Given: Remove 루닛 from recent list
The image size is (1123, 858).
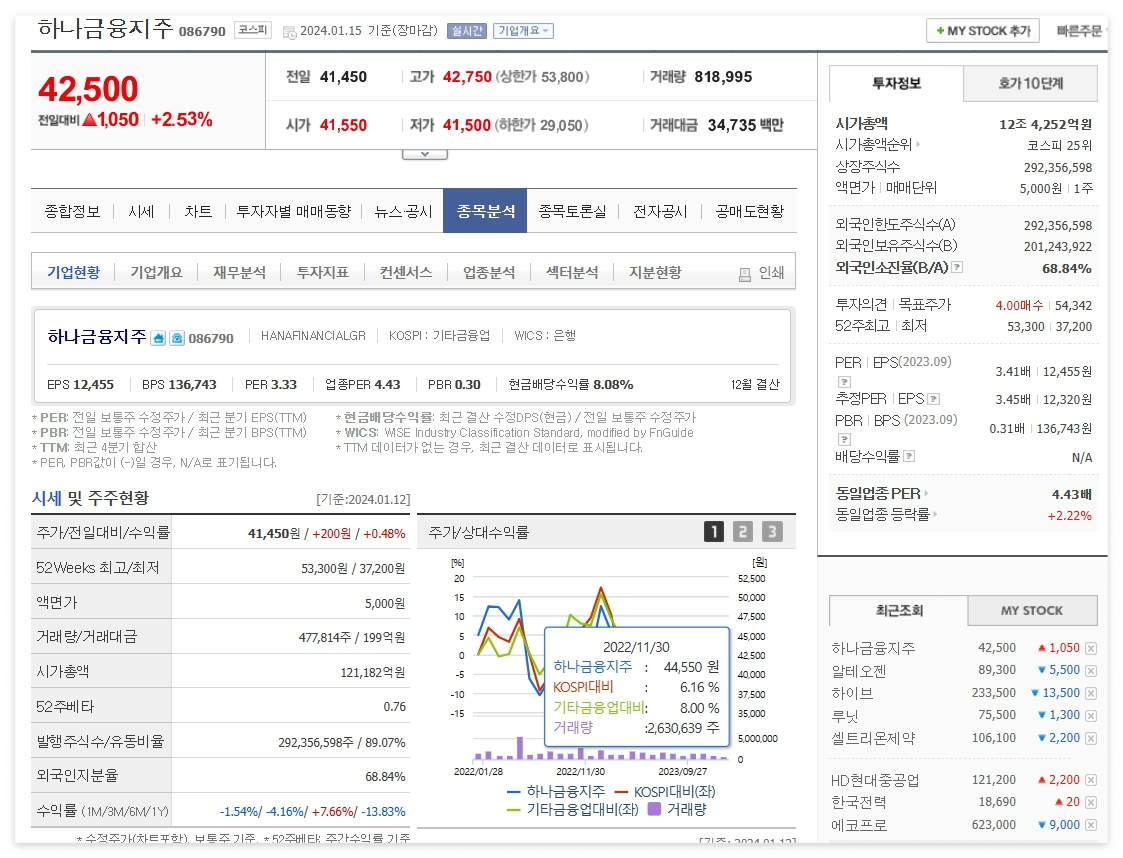Looking at the screenshot, I should 1091,715.
